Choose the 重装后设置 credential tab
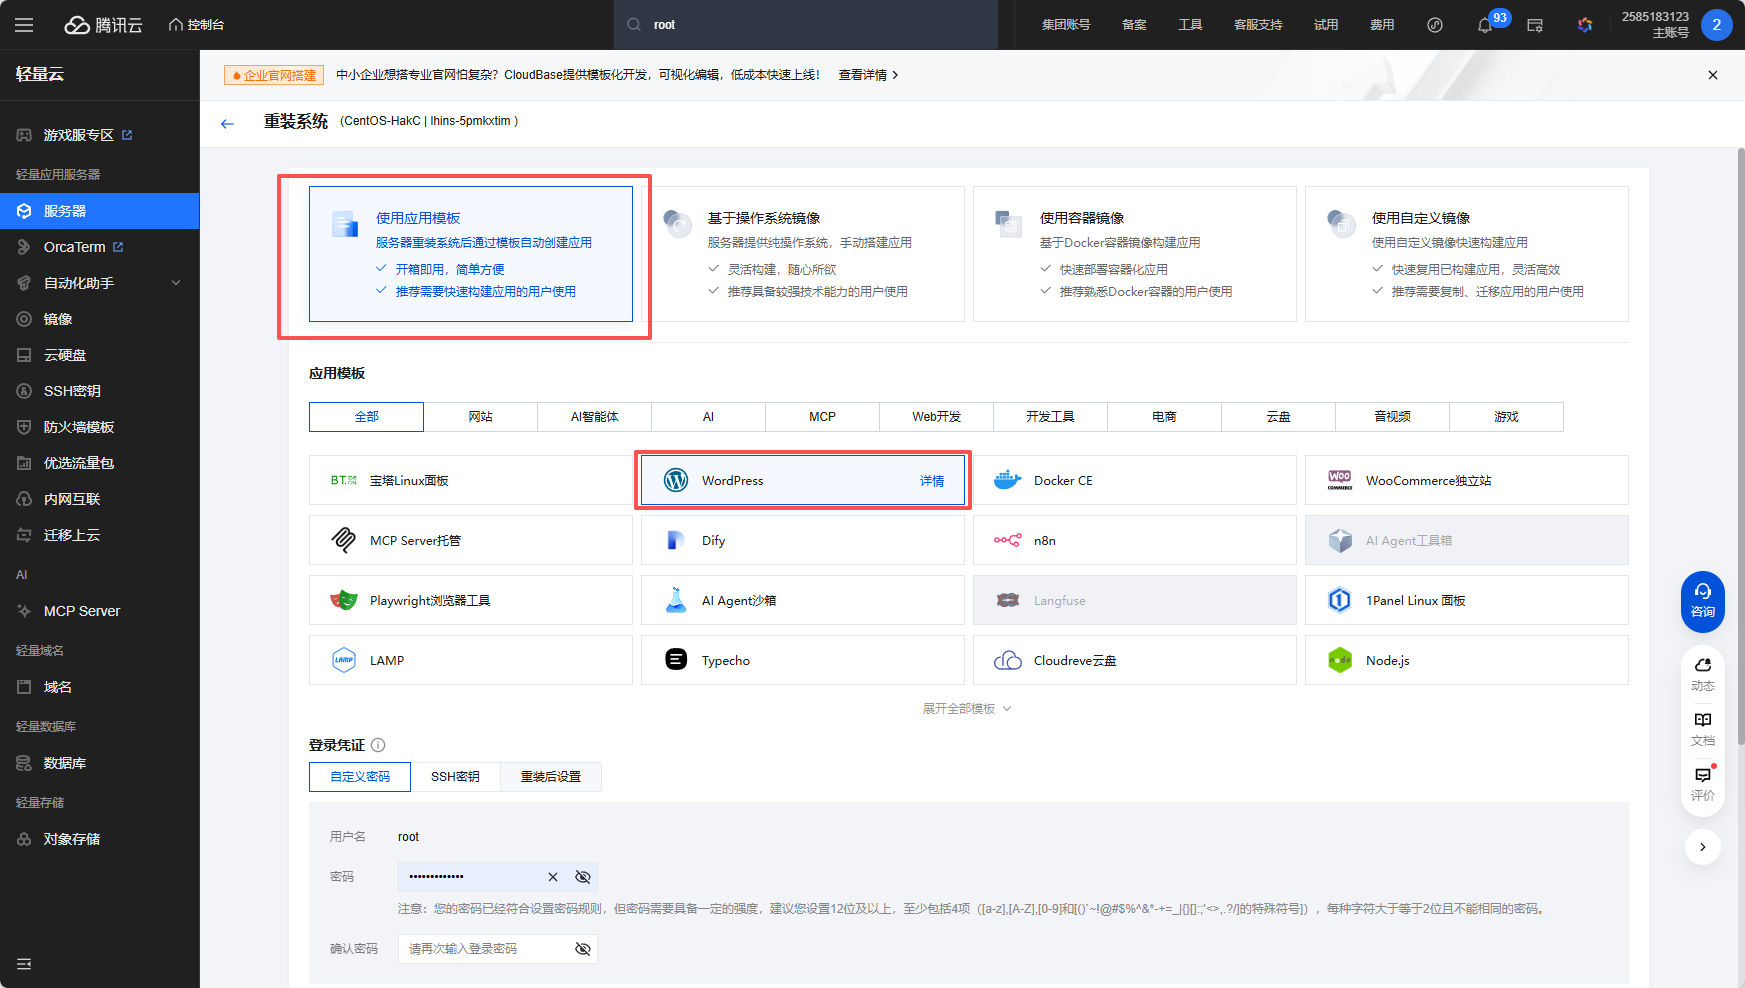Image resolution: width=1745 pixels, height=988 pixels. (x=551, y=777)
